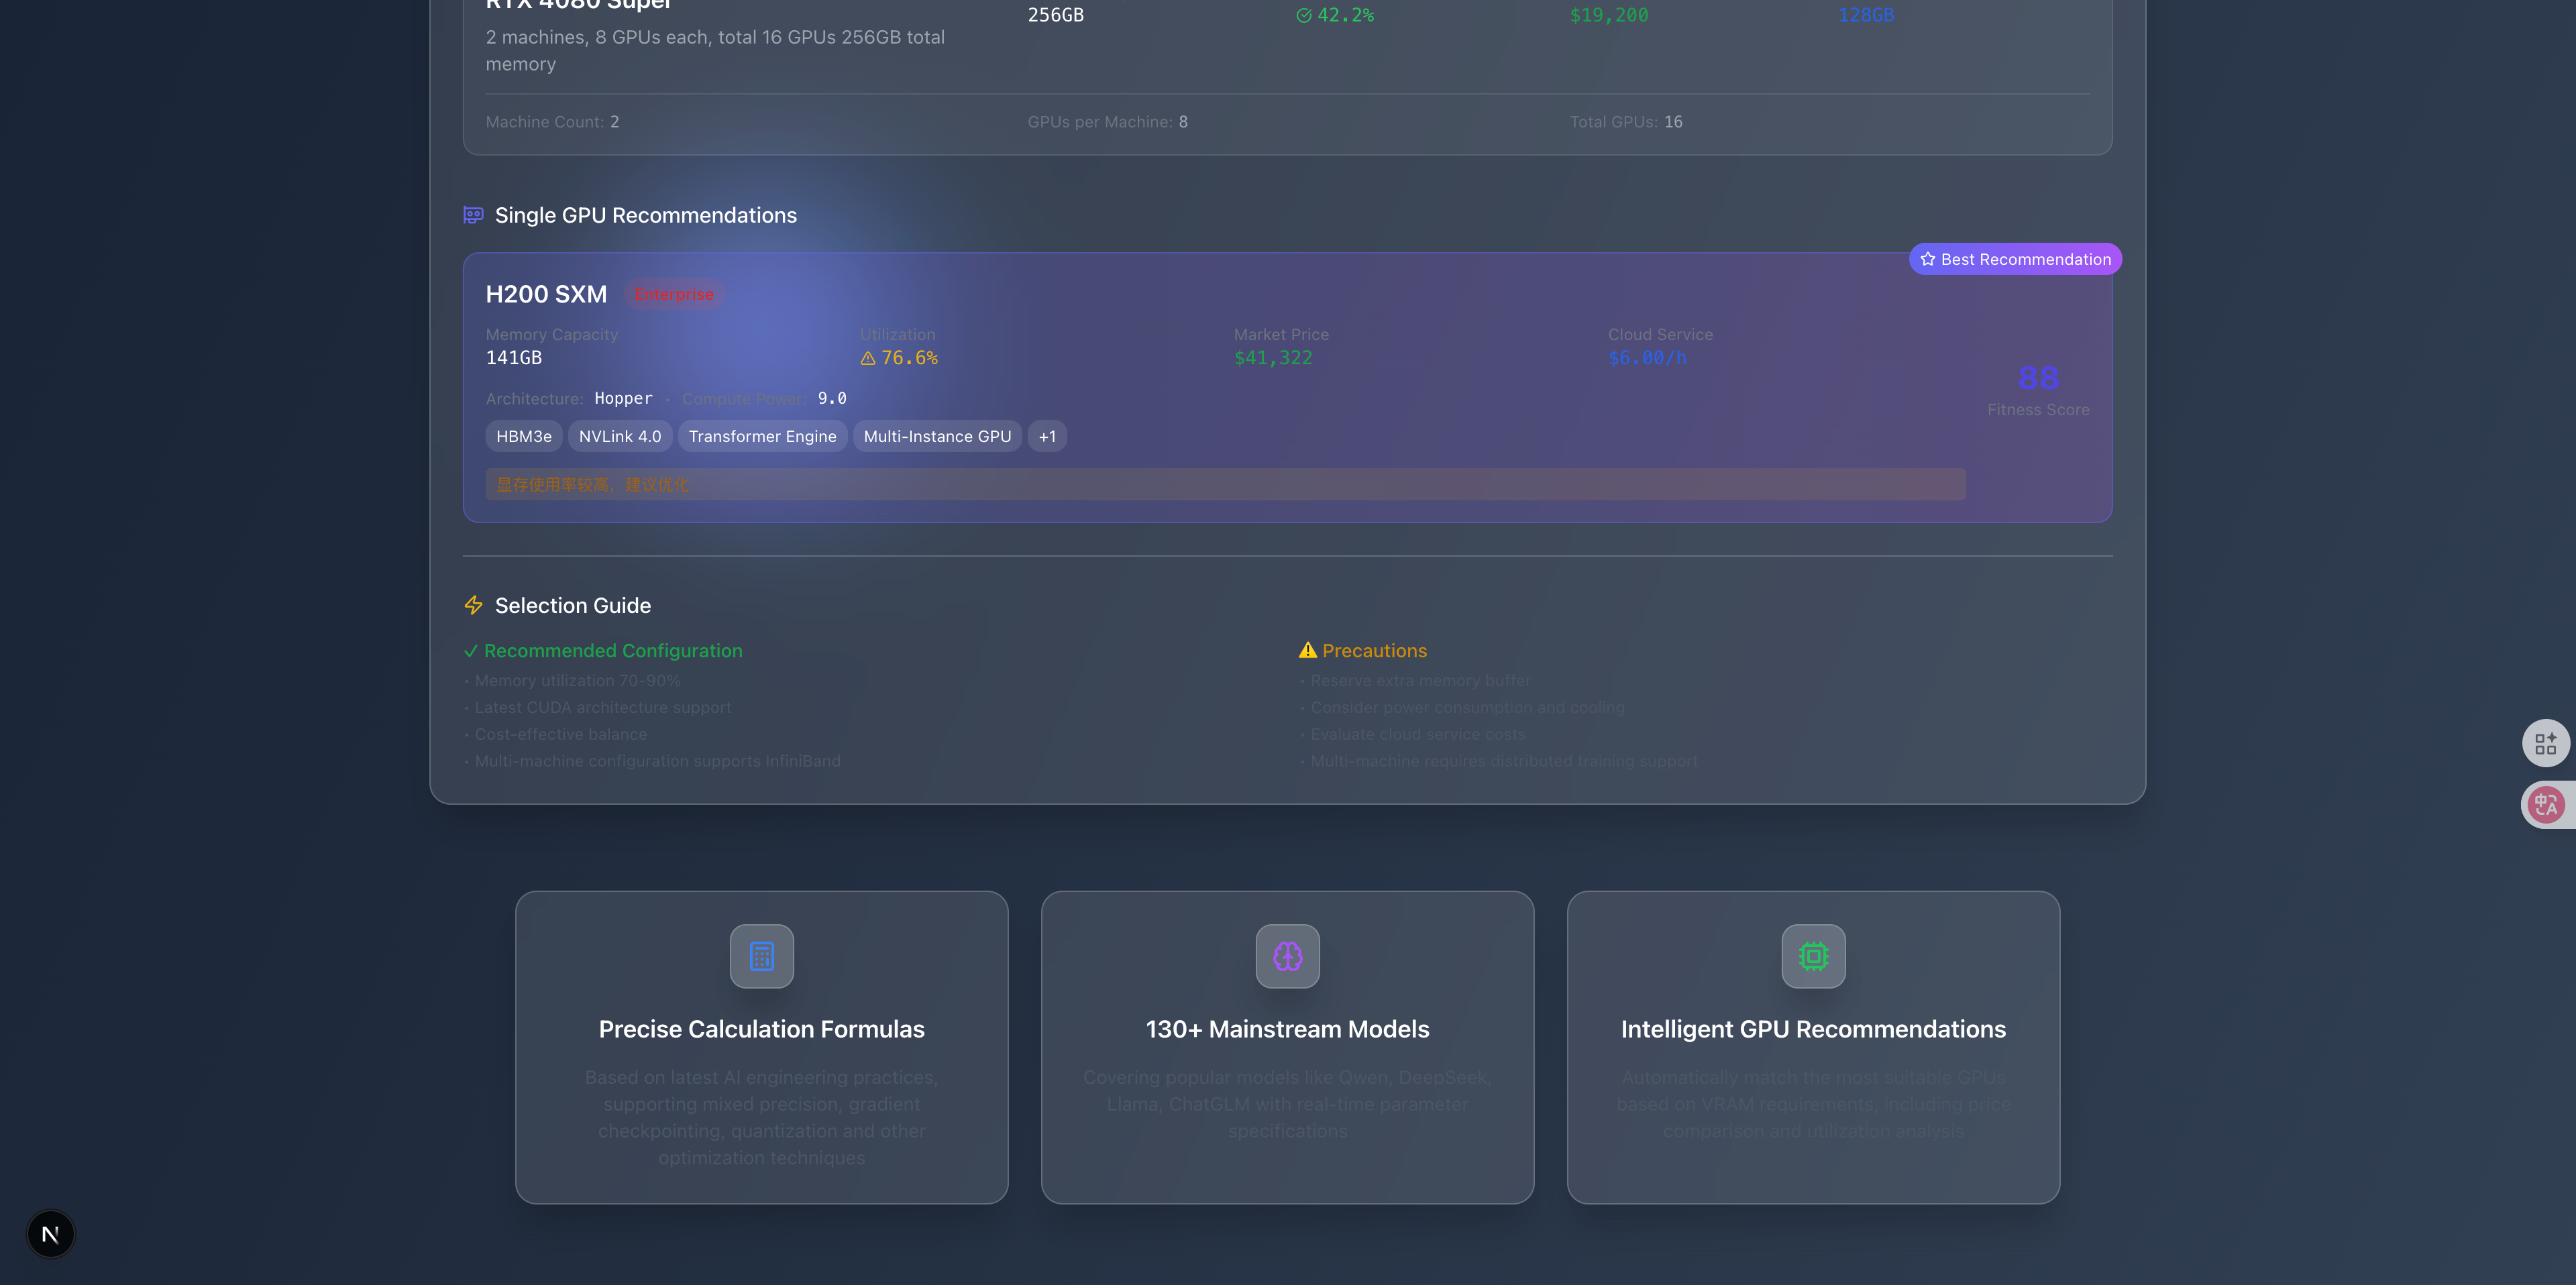Click the 128GB value in top row
The width and height of the screenshot is (2576, 1285).
(1866, 15)
